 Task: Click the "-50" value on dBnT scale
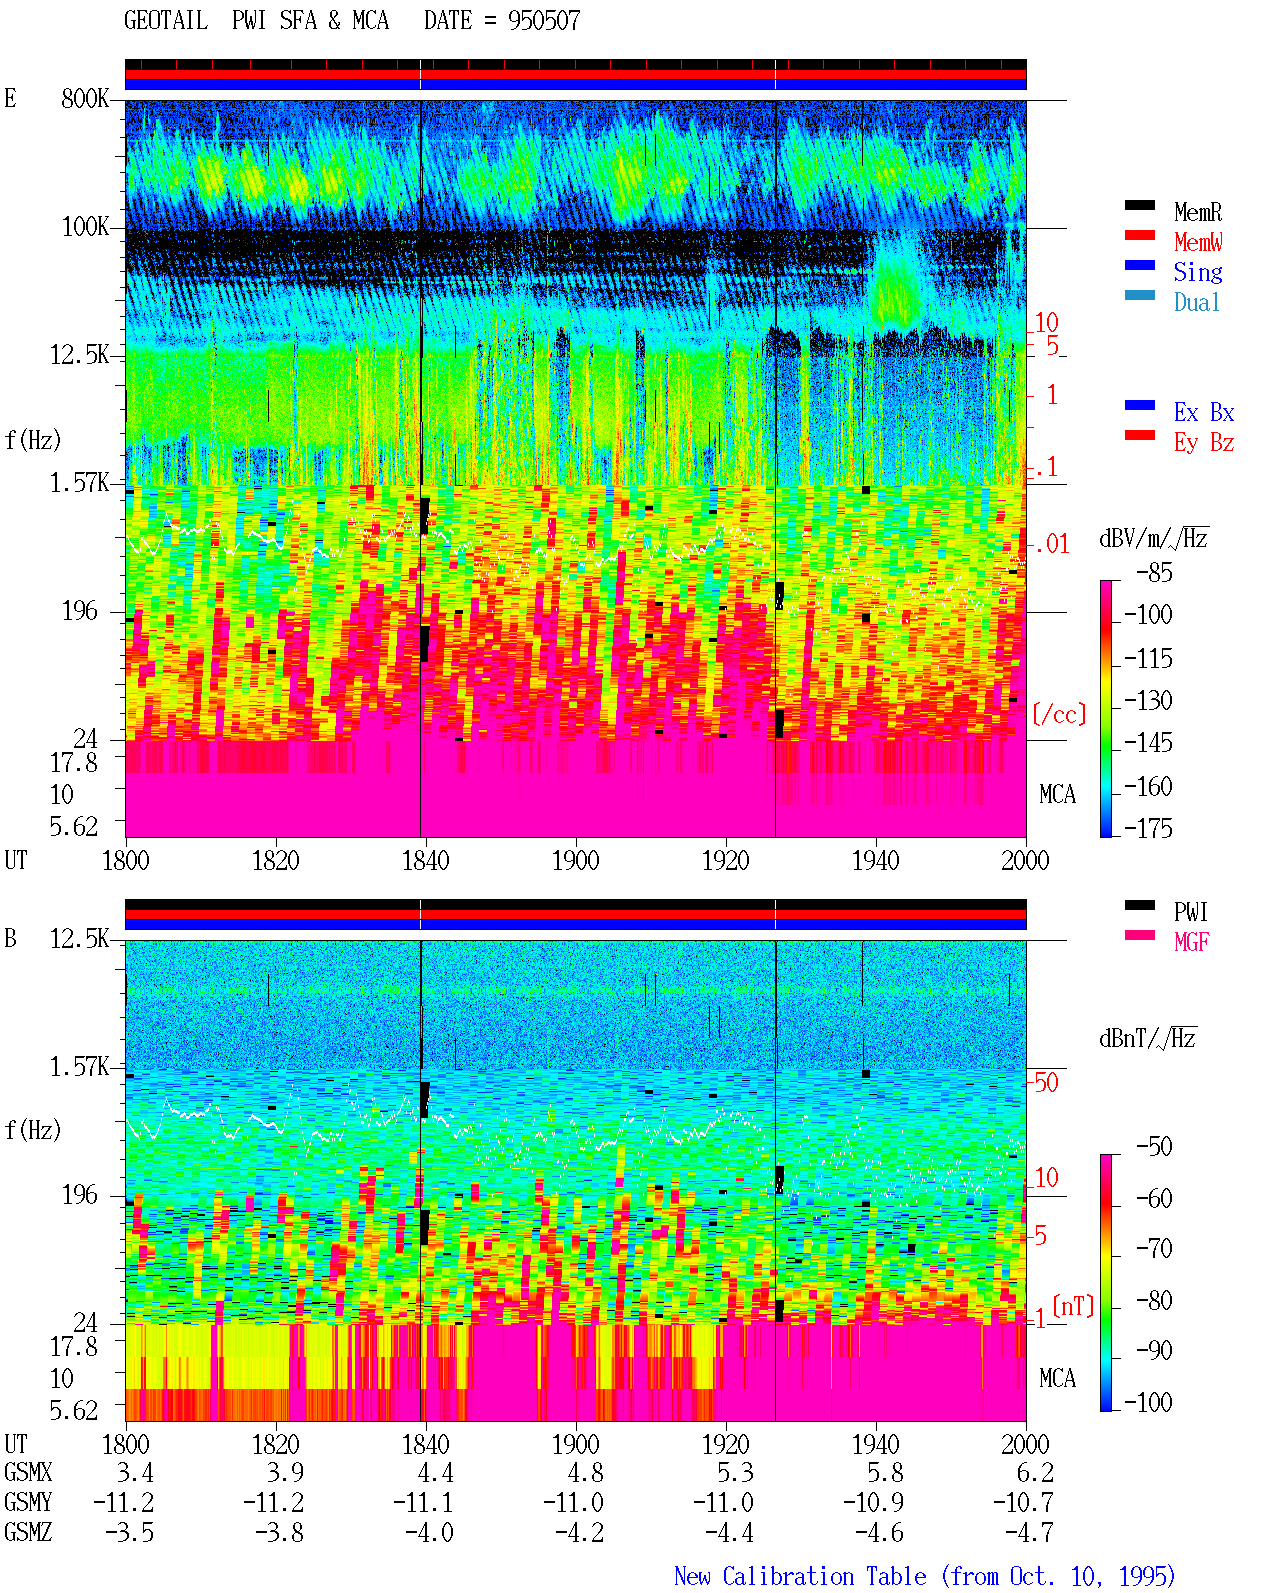point(1155,1146)
